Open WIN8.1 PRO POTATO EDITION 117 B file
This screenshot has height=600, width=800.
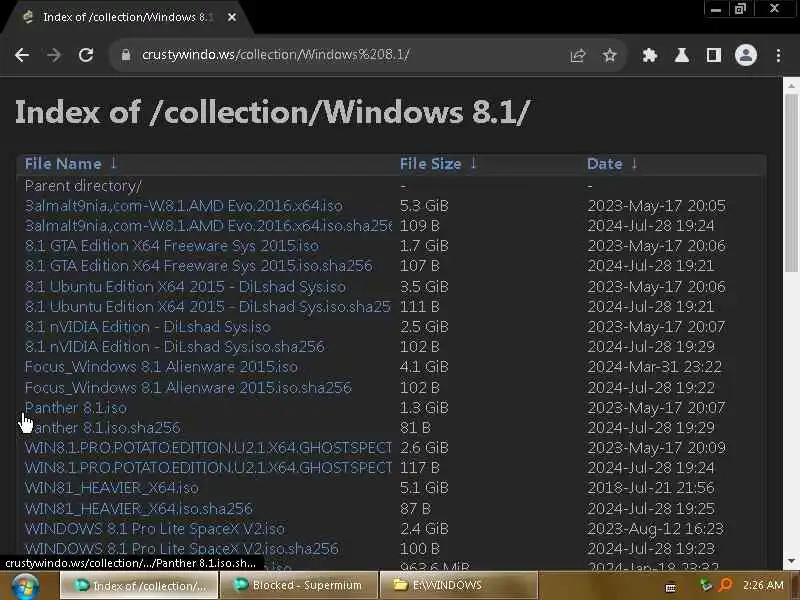click(x=208, y=467)
